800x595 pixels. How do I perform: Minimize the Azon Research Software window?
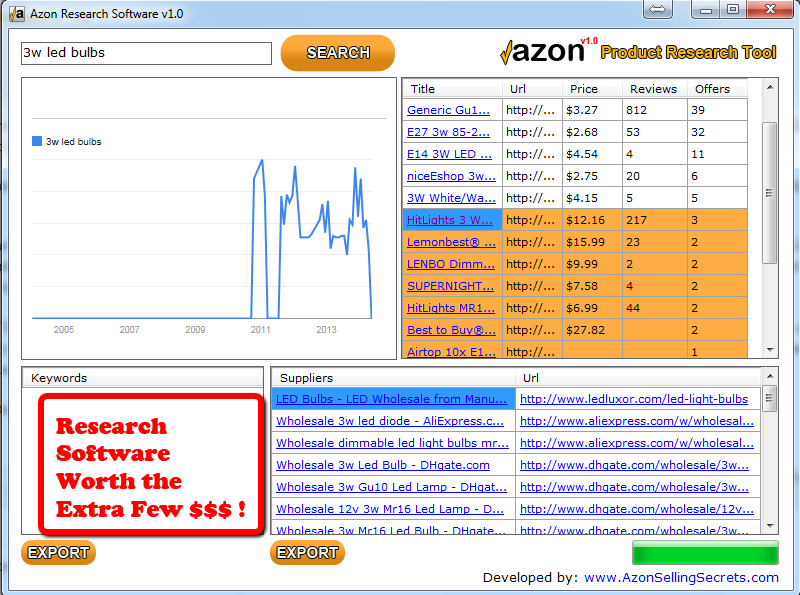pyautogui.click(x=706, y=9)
